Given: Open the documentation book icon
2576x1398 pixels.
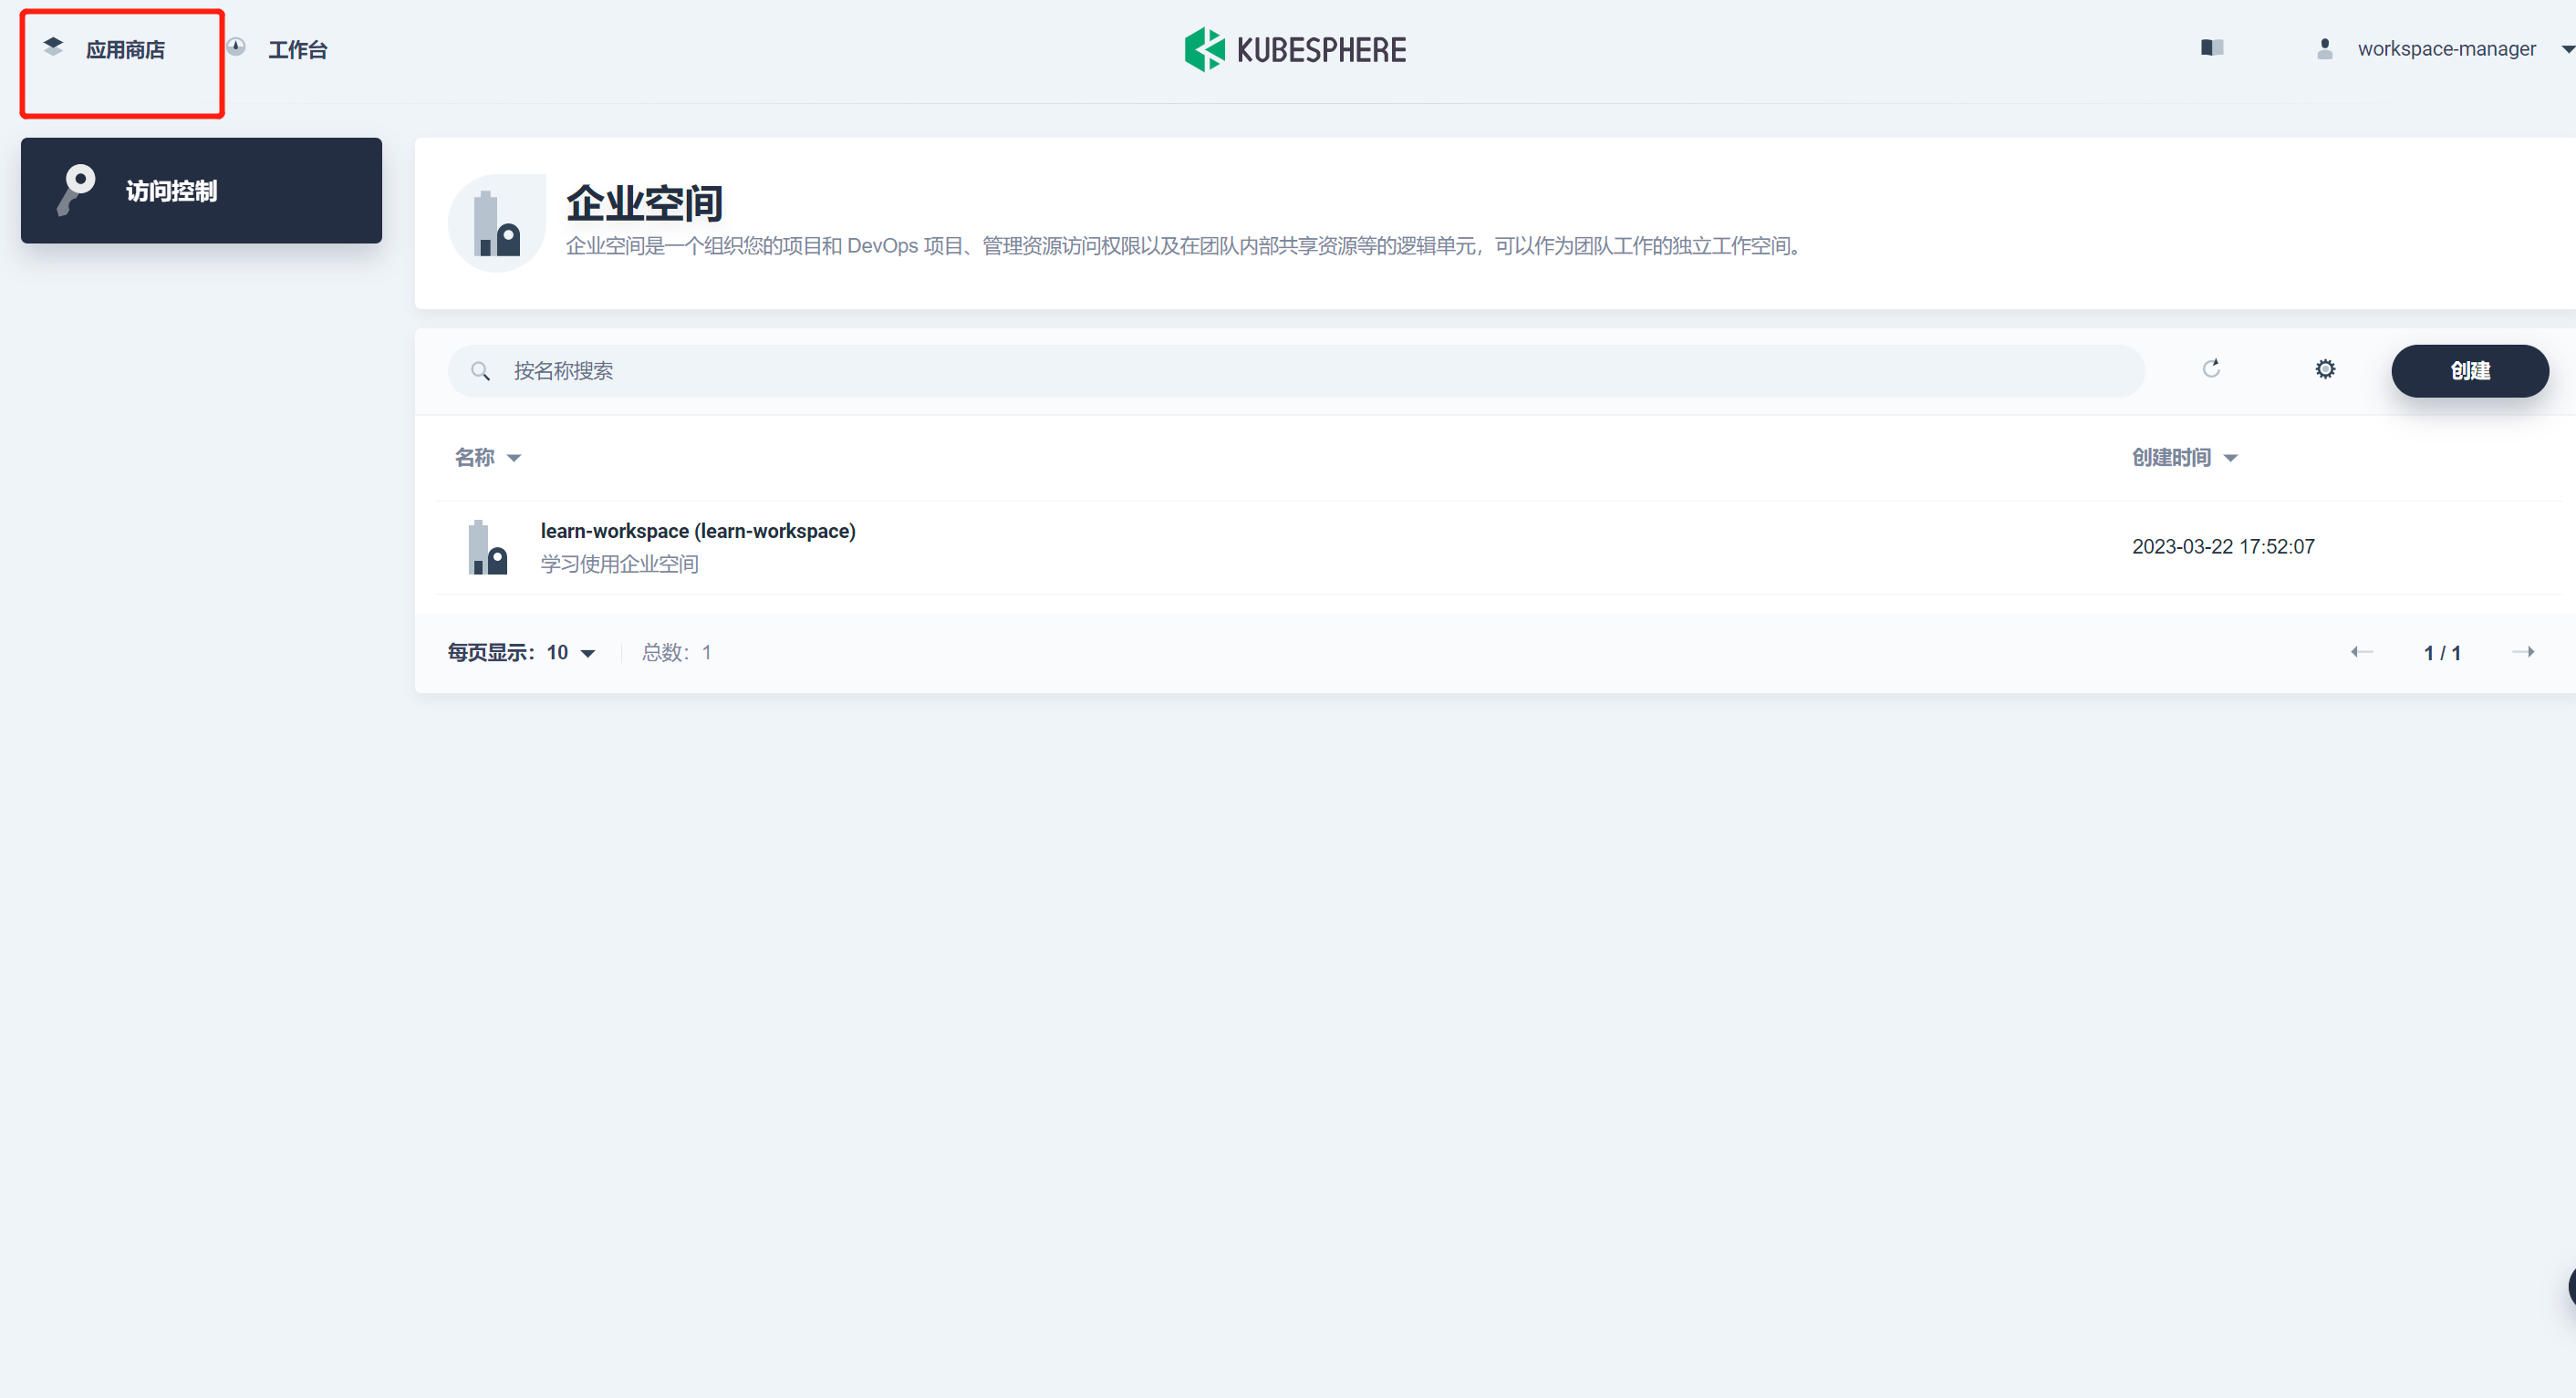Looking at the screenshot, I should tap(2211, 48).
